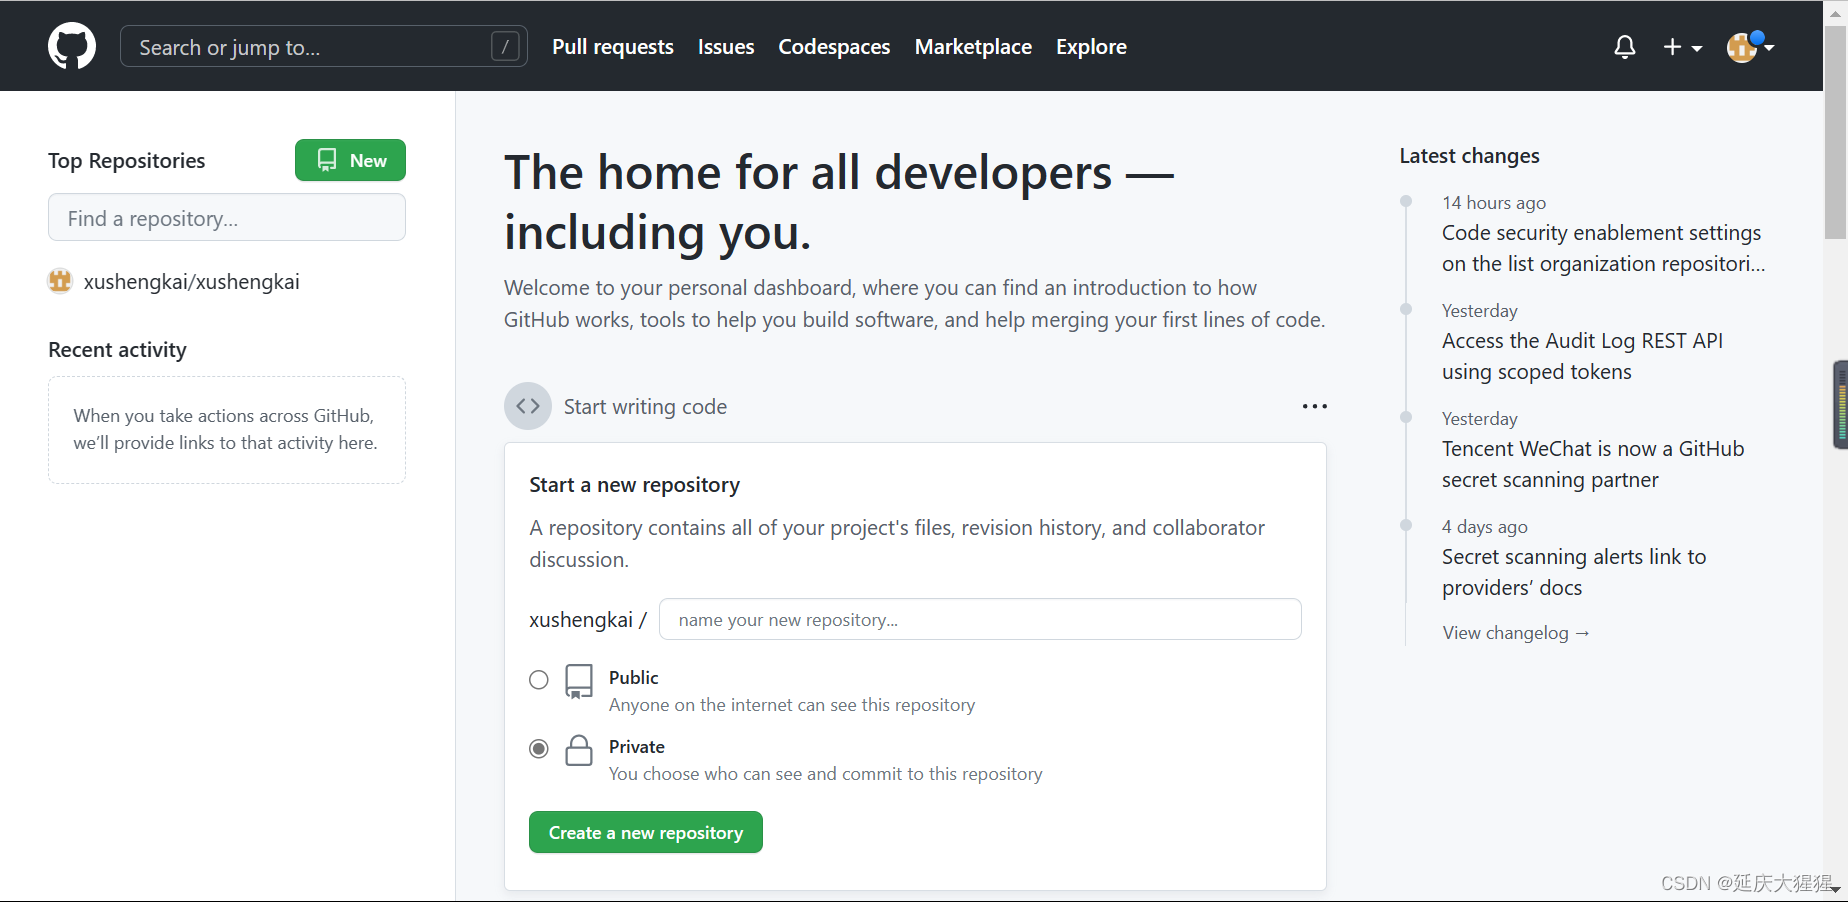The height and width of the screenshot is (902, 1848).
Task: Click the code brackets icon
Action: [528, 406]
